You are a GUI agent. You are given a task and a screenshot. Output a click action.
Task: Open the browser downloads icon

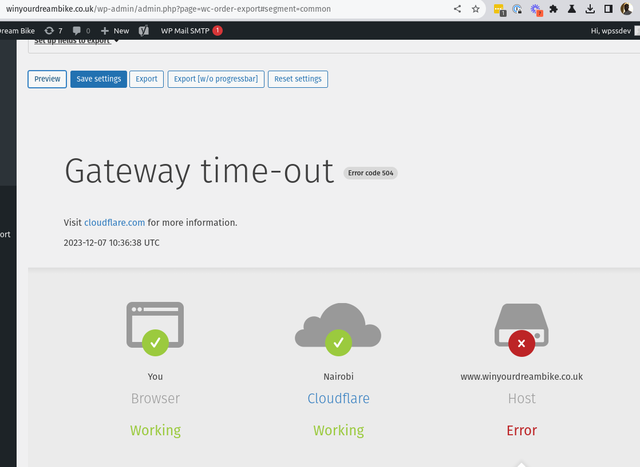pyautogui.click(x=590, y=9)
